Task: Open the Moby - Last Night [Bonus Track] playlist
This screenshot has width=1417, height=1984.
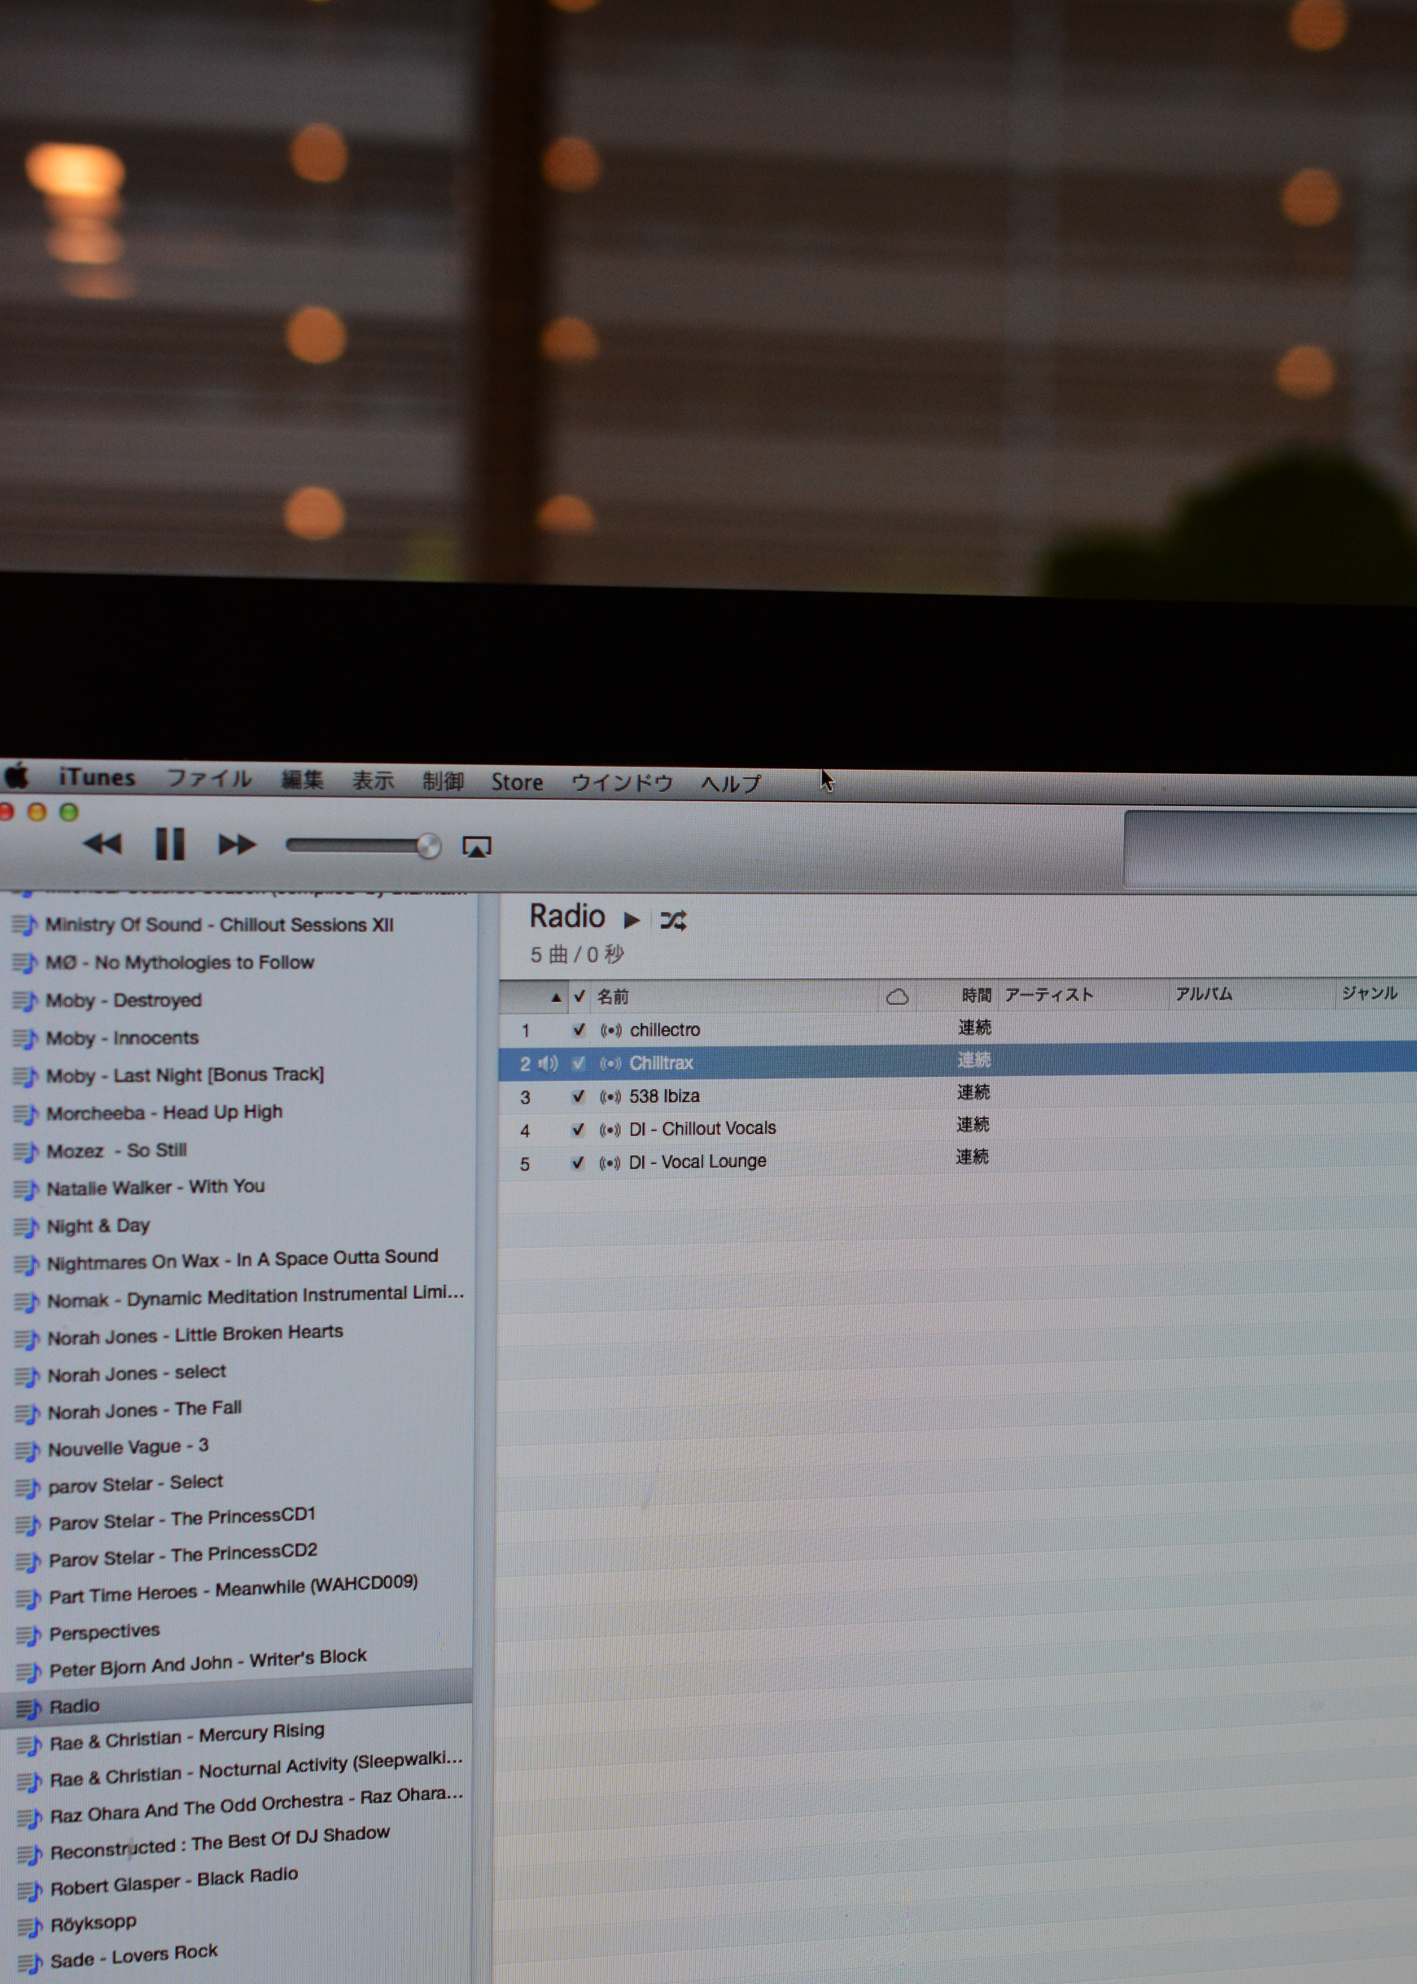Action: 185,1075
